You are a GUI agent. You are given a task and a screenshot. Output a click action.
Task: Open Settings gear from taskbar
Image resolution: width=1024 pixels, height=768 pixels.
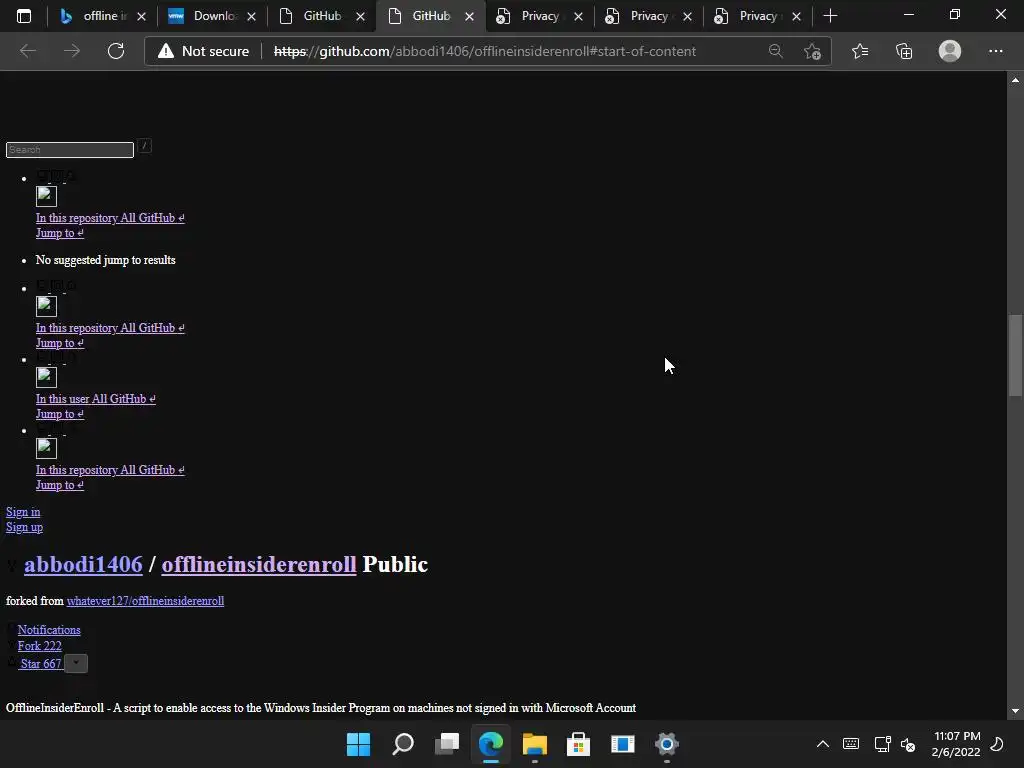click(x=667, y=744)
